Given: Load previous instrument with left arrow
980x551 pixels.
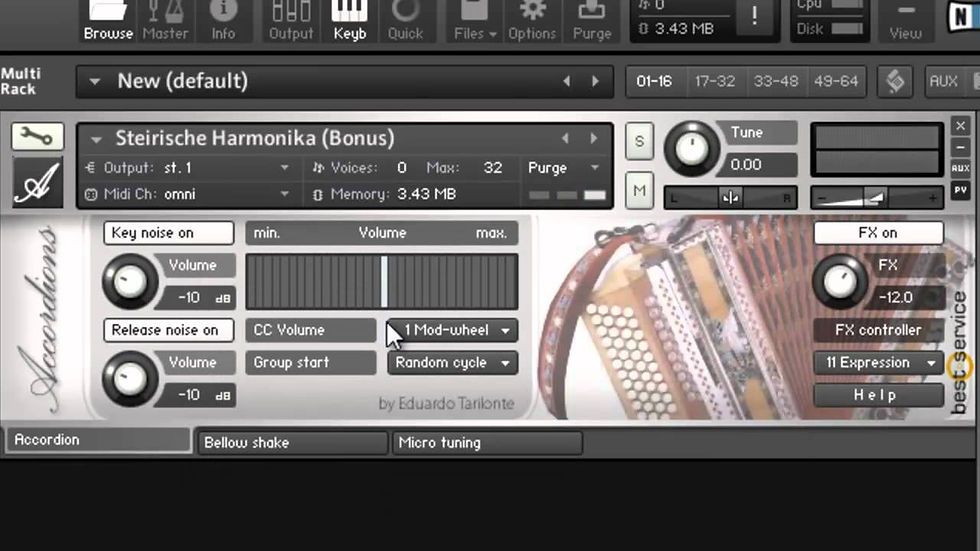Looking at the screenshot, I should pyautogui.click(x=565, y=139).
